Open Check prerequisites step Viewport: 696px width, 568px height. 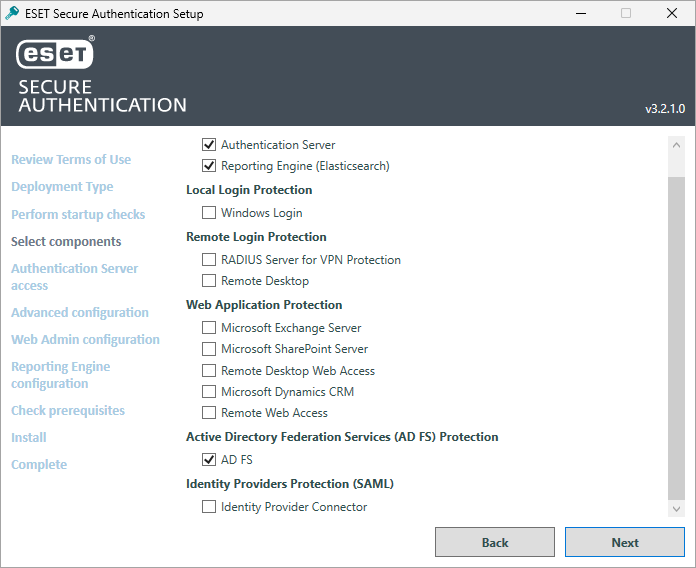click(68, 410)
